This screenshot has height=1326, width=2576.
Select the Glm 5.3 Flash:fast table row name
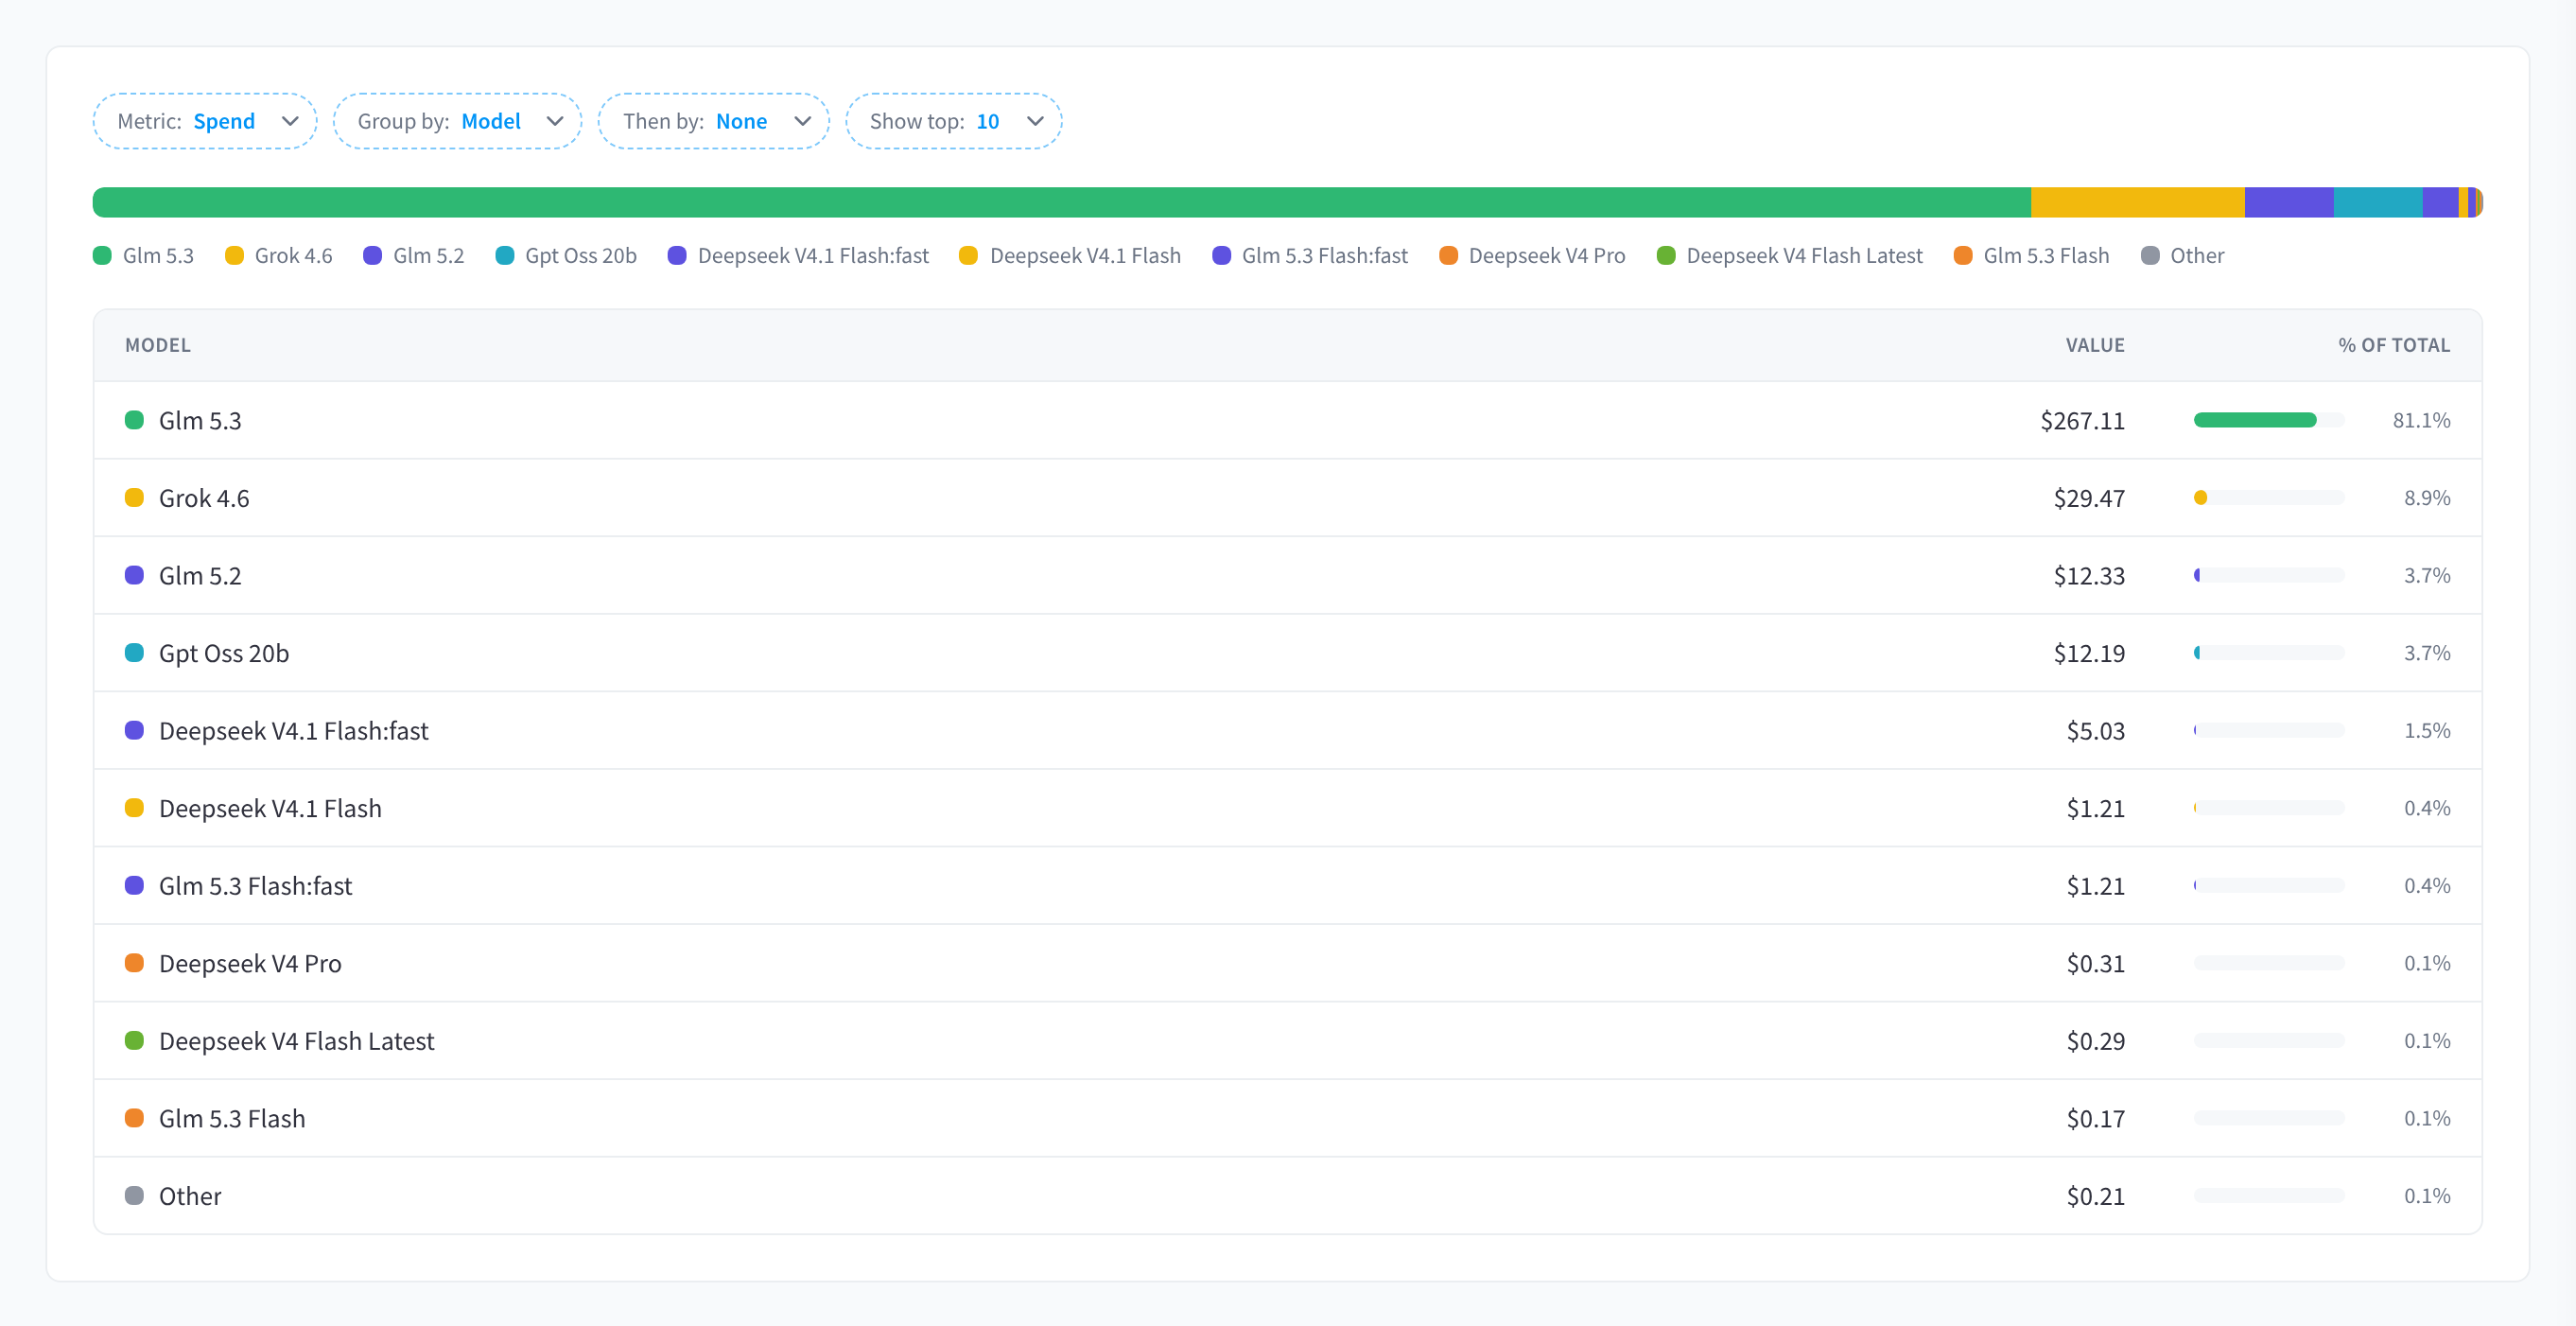256,885
